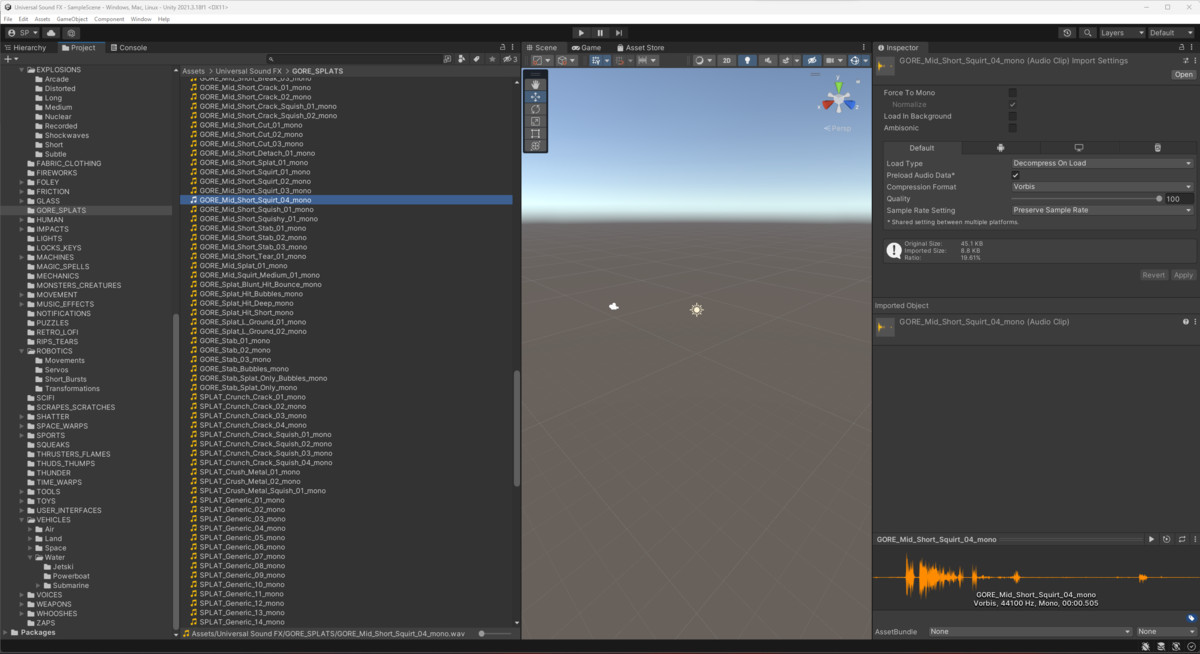The height and width of the screenshot is (654, 1200).
Task: Switch to the Game tab
Action: [x=587, y=47]
